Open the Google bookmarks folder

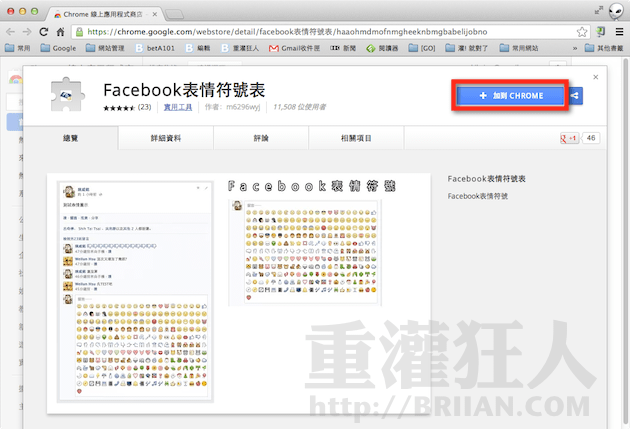coord(59,48)
